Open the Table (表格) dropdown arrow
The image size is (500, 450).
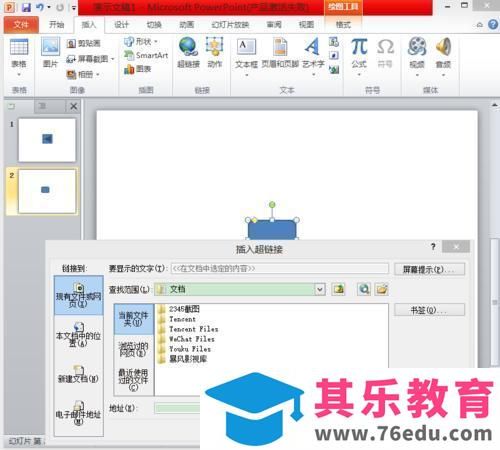tap(19, 74)
